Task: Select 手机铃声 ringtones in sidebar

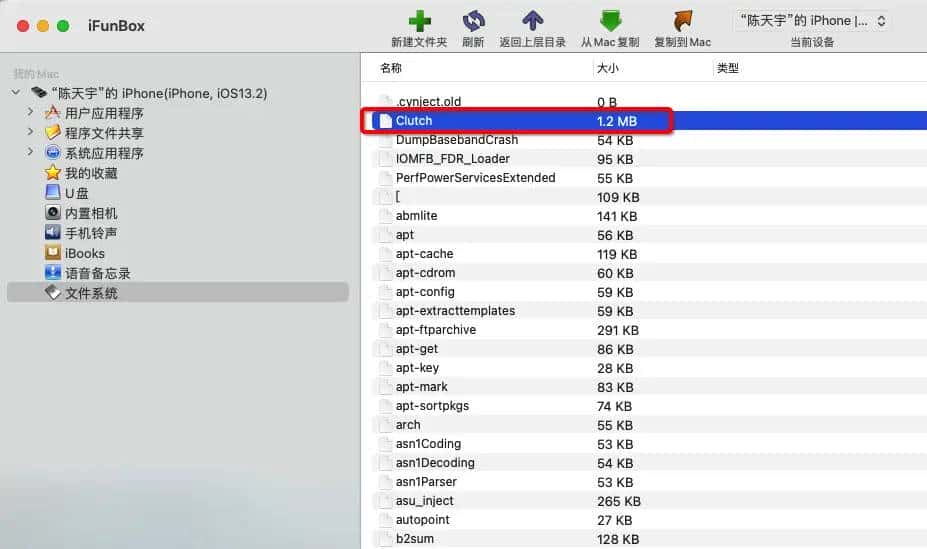Action: (x=90, y=233)
